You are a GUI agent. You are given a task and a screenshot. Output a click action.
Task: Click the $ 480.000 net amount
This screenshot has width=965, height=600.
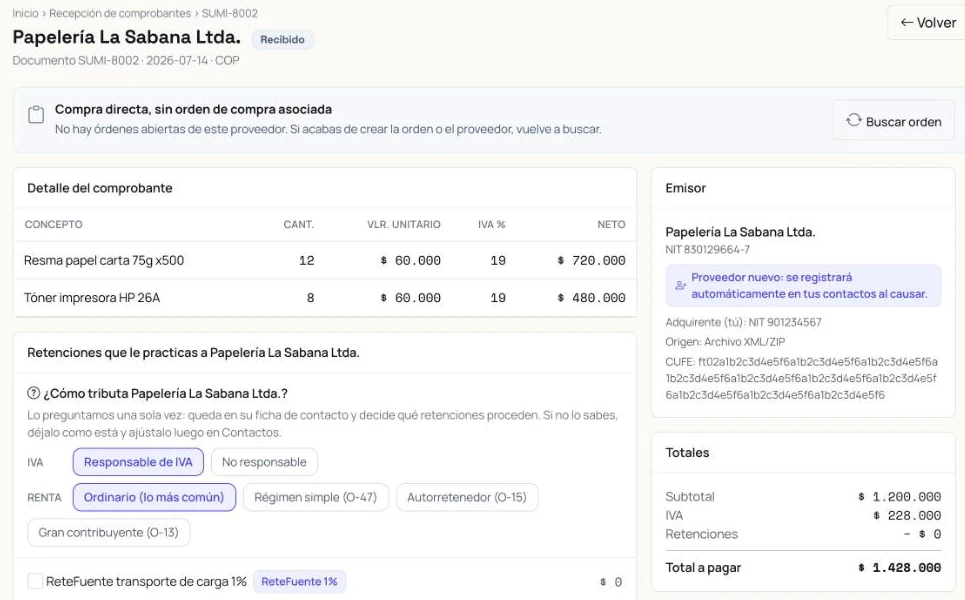click(x=591, y=298)
